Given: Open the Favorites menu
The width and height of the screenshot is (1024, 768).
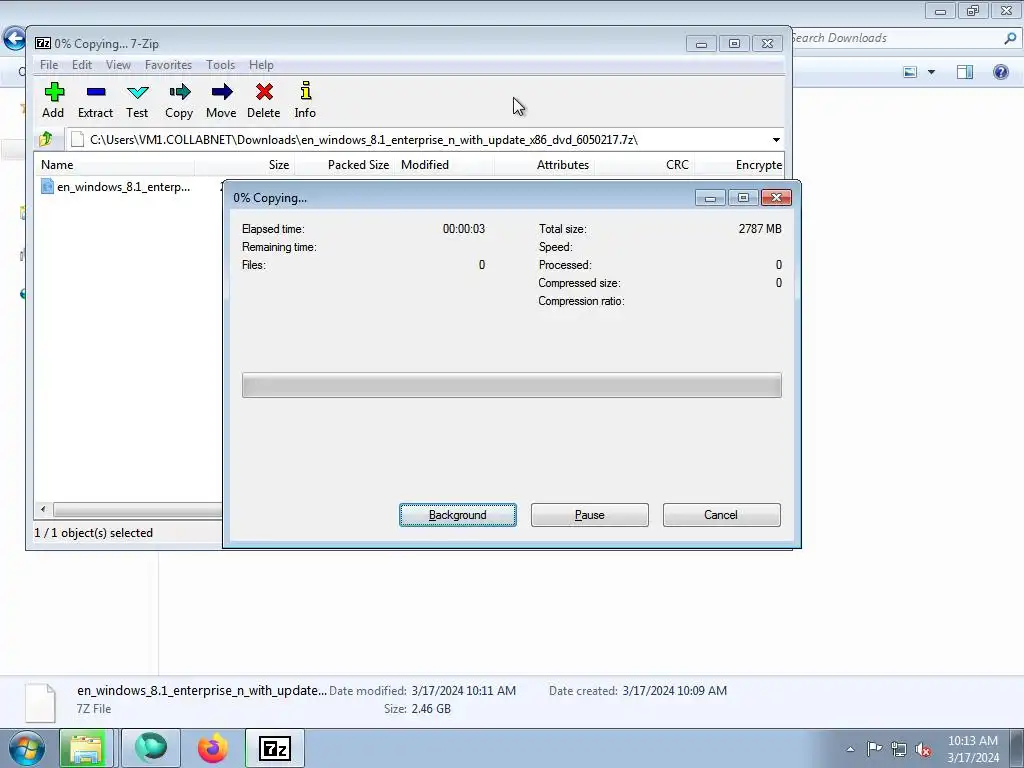Looking at the screenshot, I should [x=168, y=65].
